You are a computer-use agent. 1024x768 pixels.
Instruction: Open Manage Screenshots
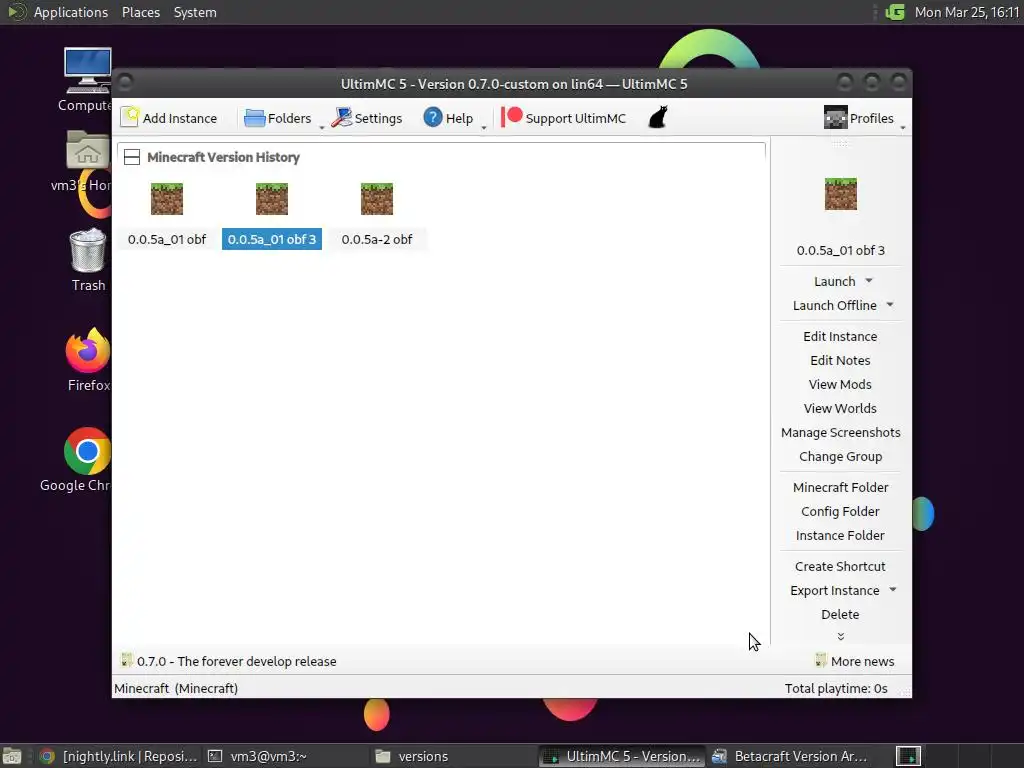tap(840, 432)
